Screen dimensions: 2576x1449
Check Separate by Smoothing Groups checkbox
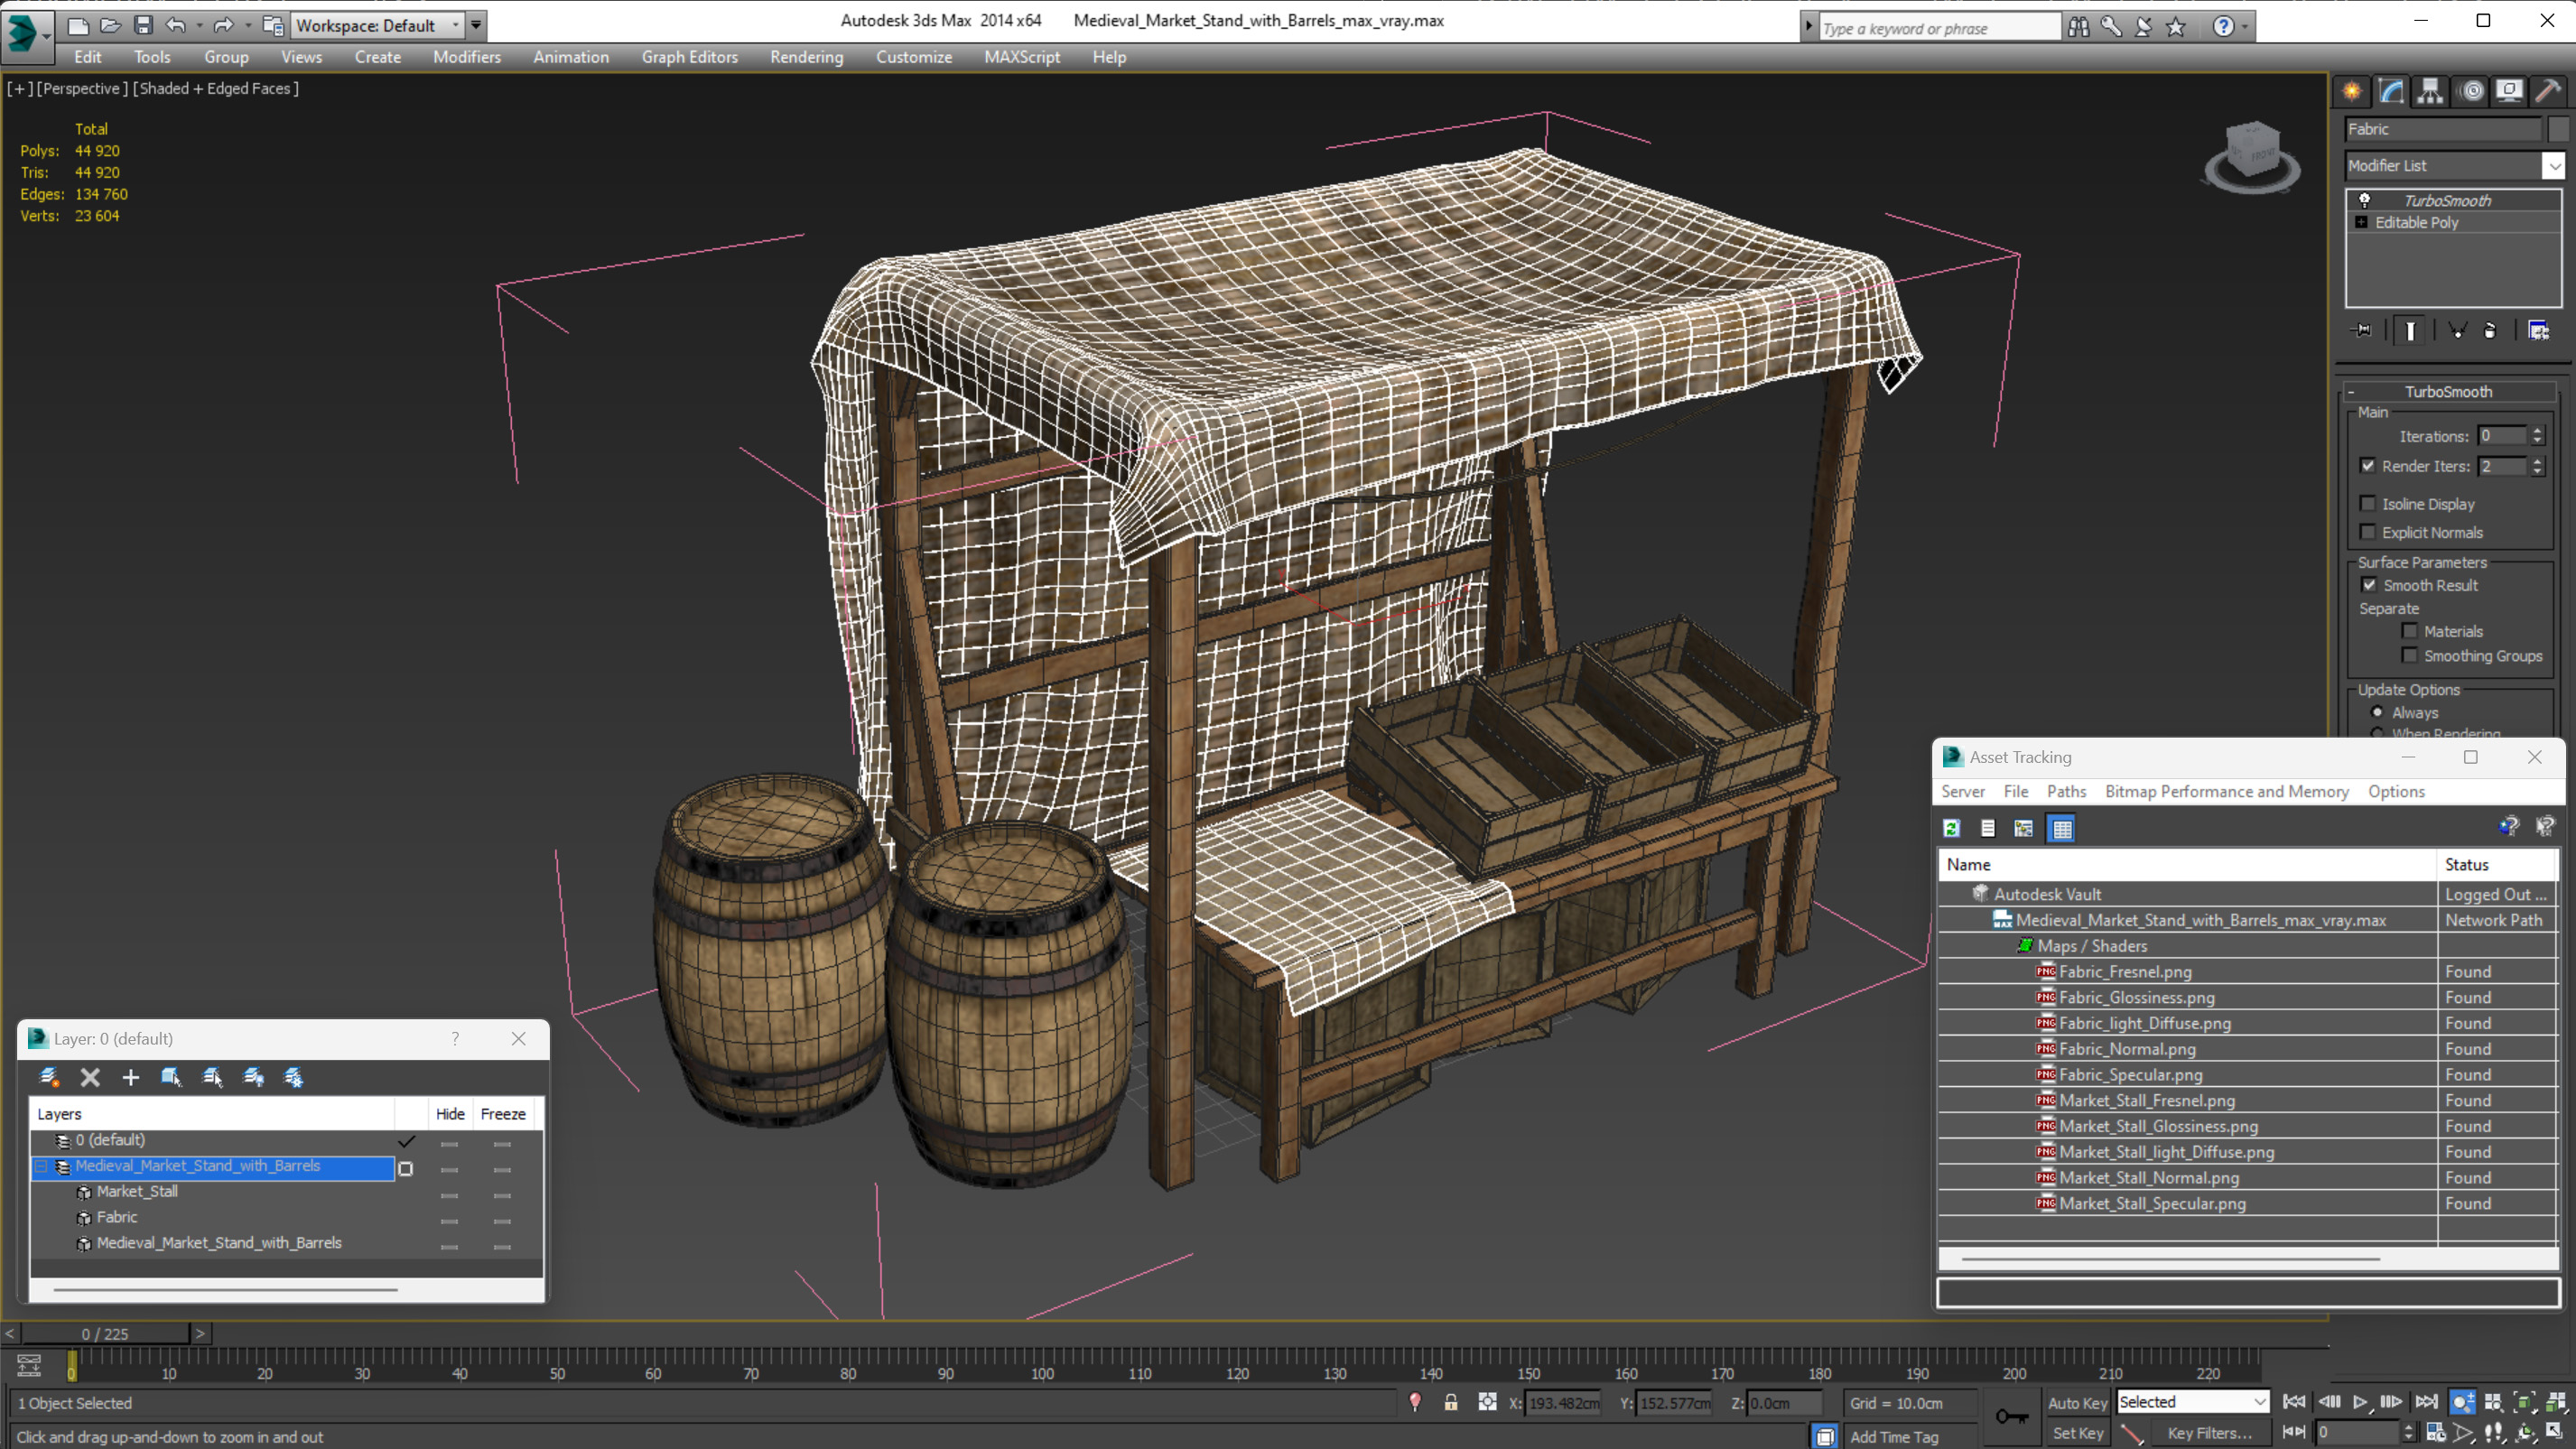point(2409,655)
